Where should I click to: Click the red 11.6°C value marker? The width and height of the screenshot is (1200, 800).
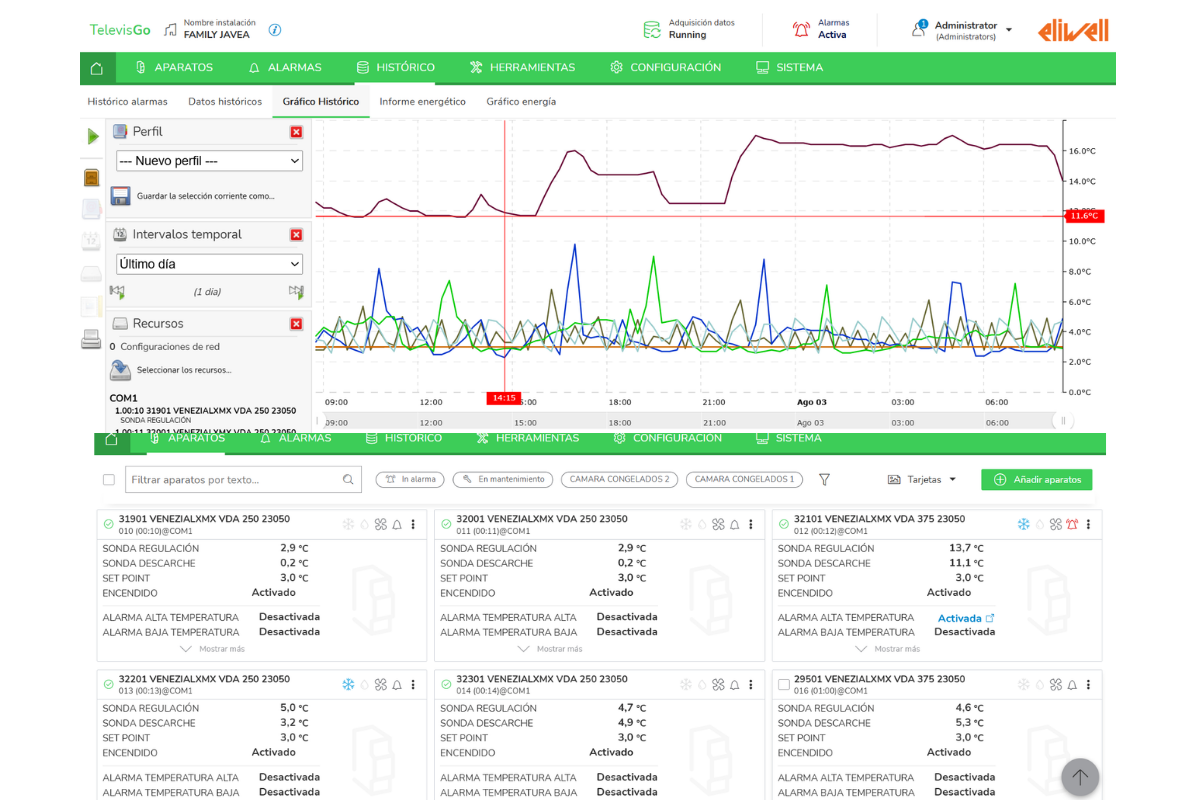coord(1085,216)
